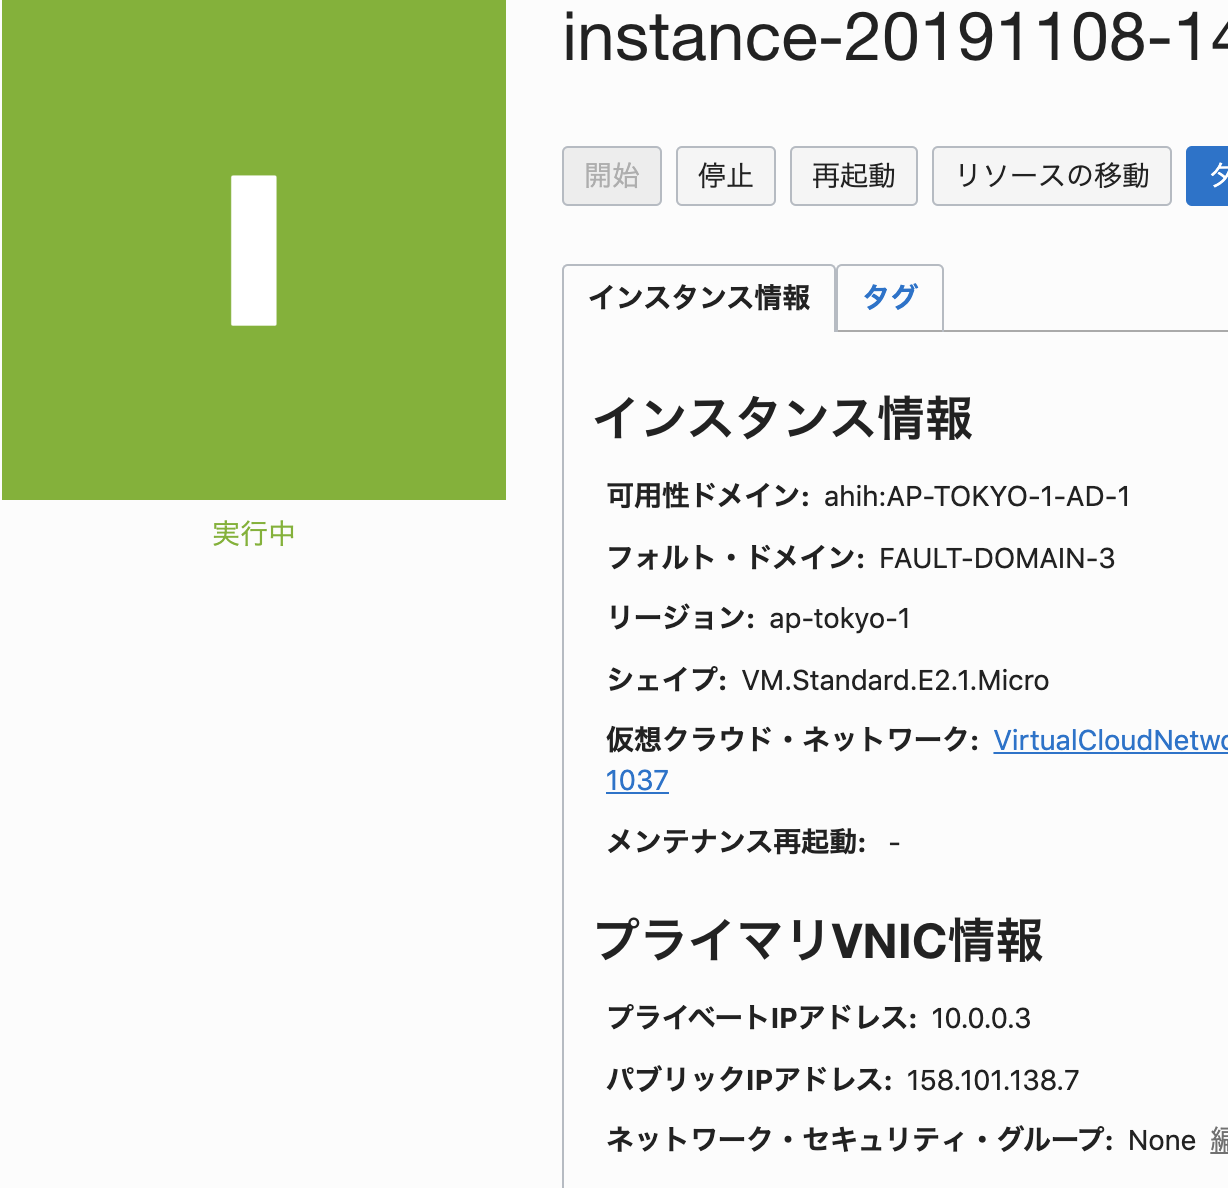The height and width of the screenshot is (1188, 1228).
Task: Open the VirtualCloudNetwork link
Action: [x=1110, y=740]
